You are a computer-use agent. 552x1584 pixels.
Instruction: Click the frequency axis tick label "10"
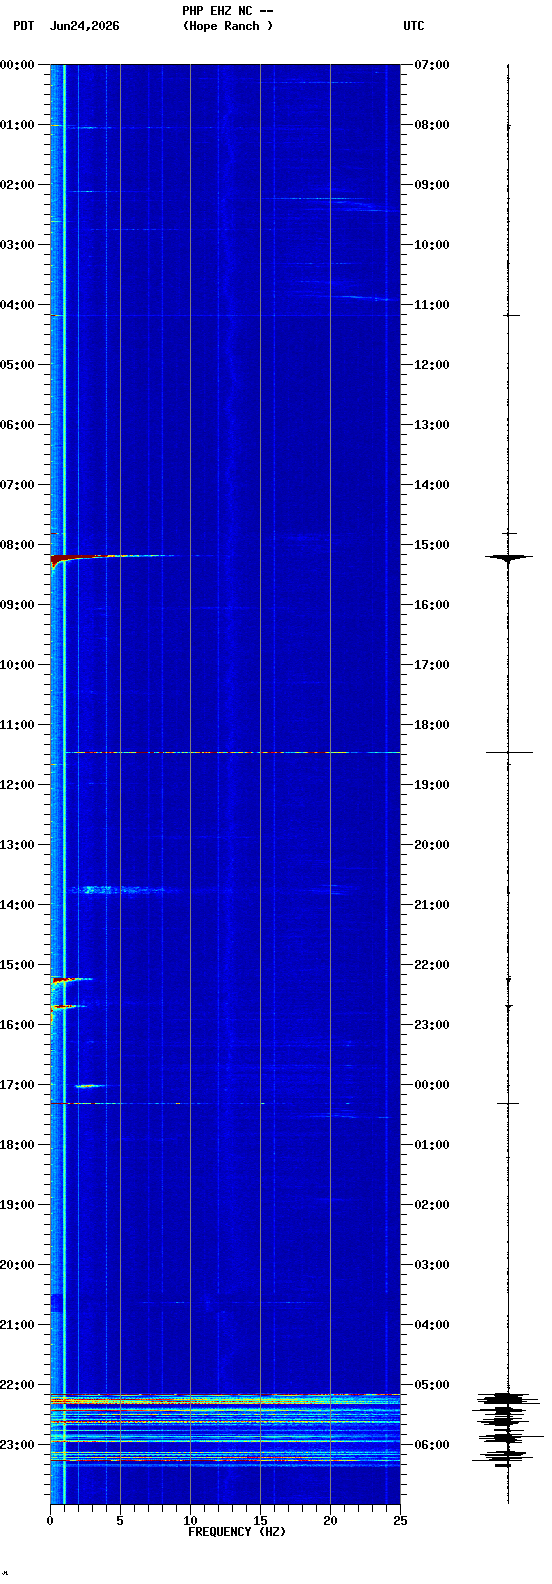click(x=190, y=1521)
